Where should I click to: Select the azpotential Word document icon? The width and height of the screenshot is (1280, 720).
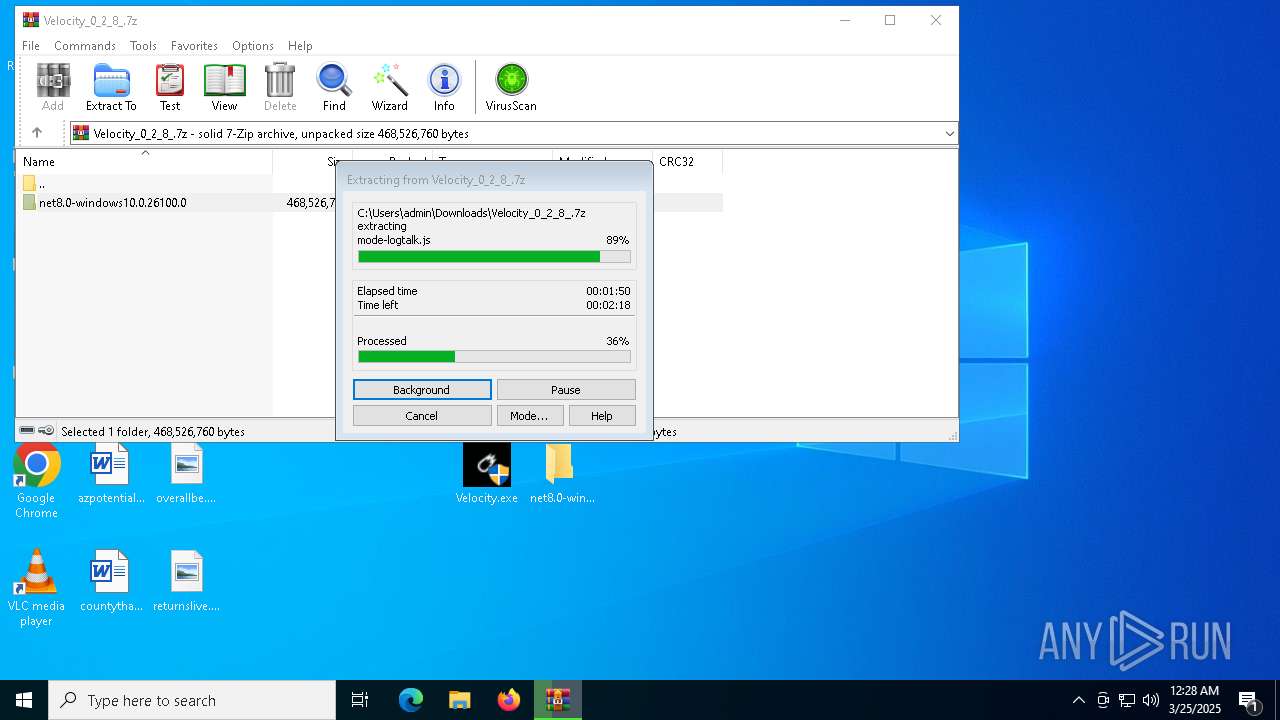point(111,475)
